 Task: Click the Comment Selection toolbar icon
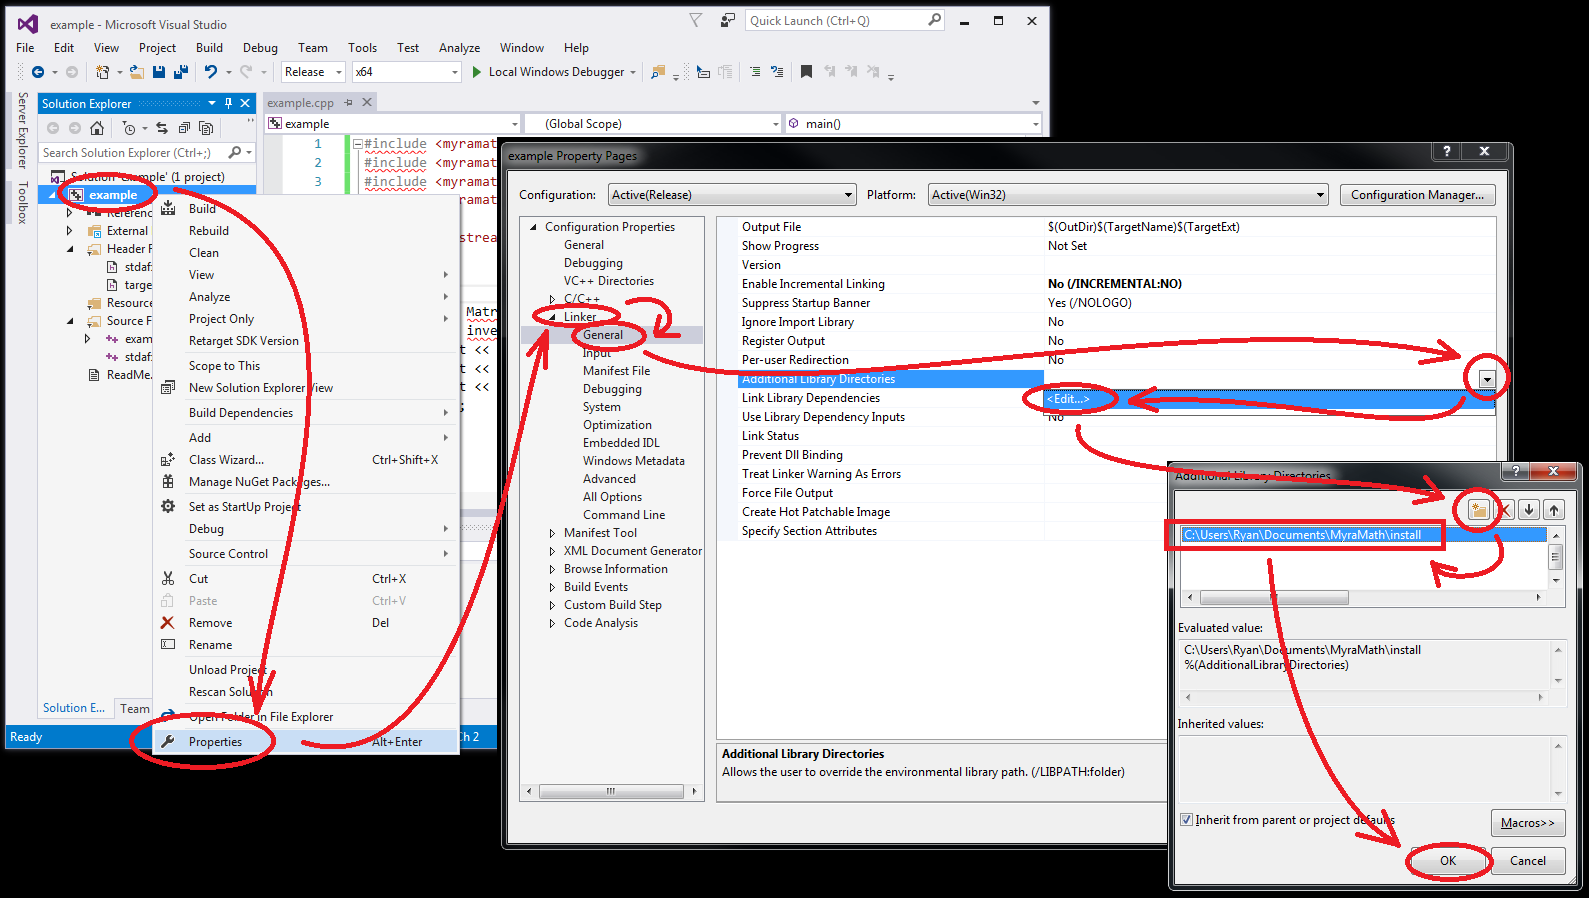point(755,72)
